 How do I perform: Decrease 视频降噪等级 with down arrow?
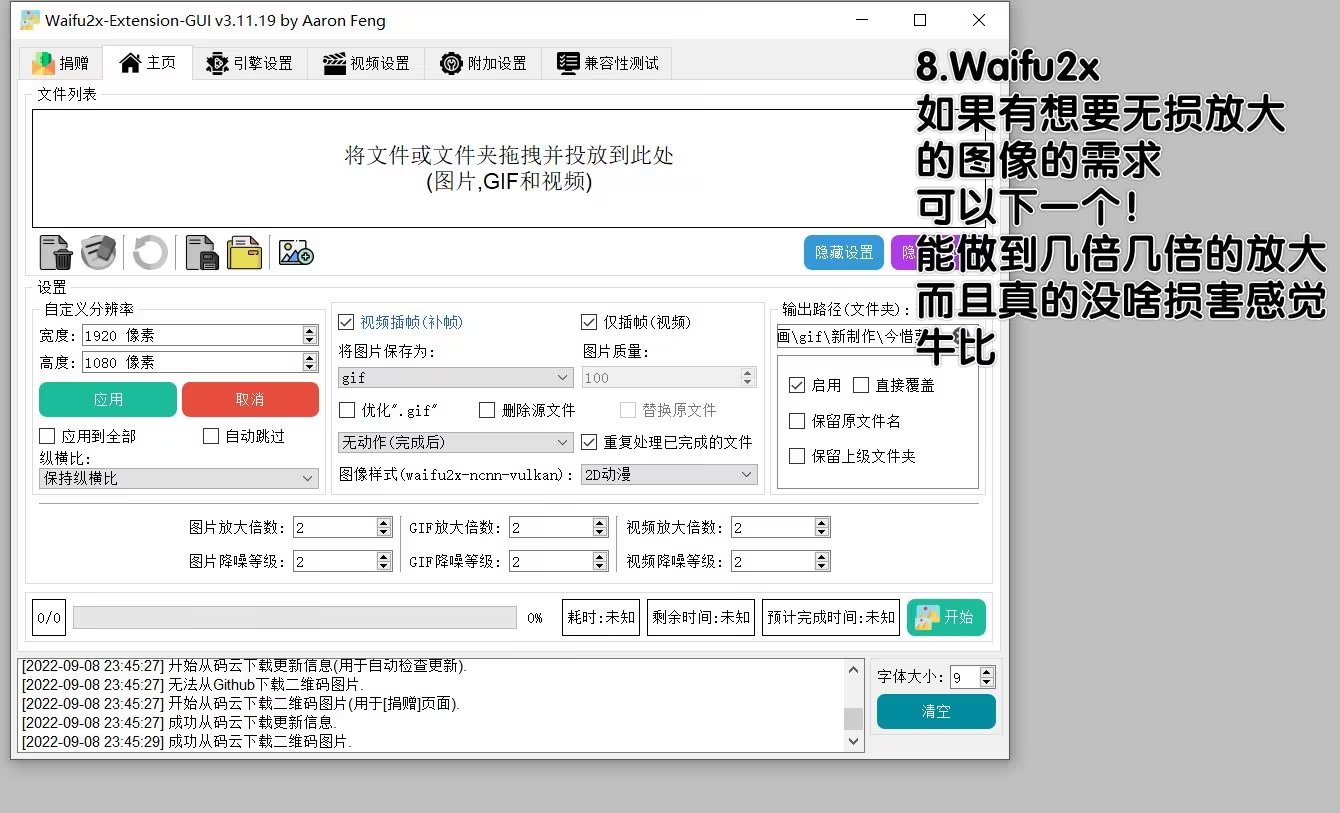click(x=822, y=566)
